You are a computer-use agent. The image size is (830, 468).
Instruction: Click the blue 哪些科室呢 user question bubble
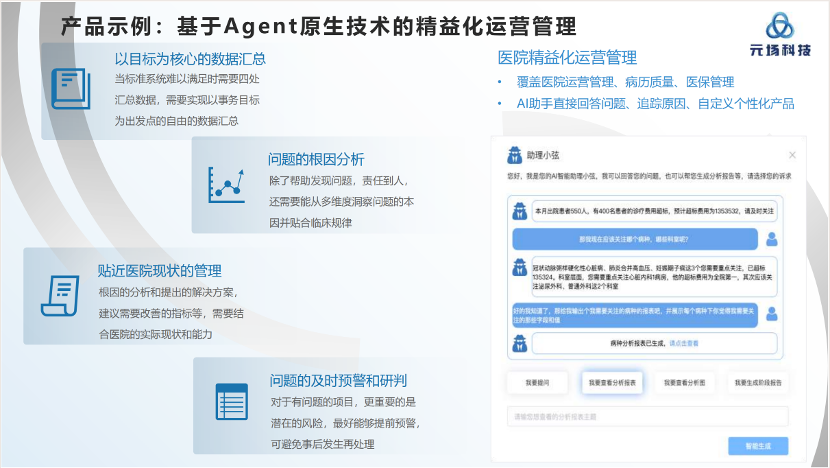[x=635, y=239]
